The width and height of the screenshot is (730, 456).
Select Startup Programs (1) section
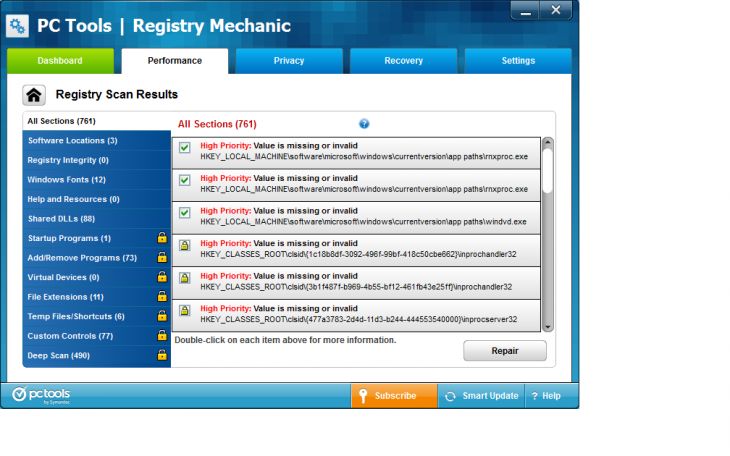pyautogui.click(x=97, y=238)
